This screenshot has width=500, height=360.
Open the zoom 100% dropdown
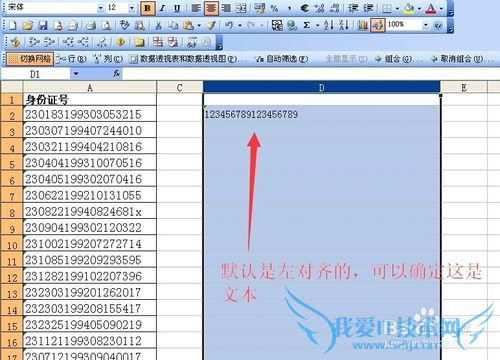coord(426,25)
